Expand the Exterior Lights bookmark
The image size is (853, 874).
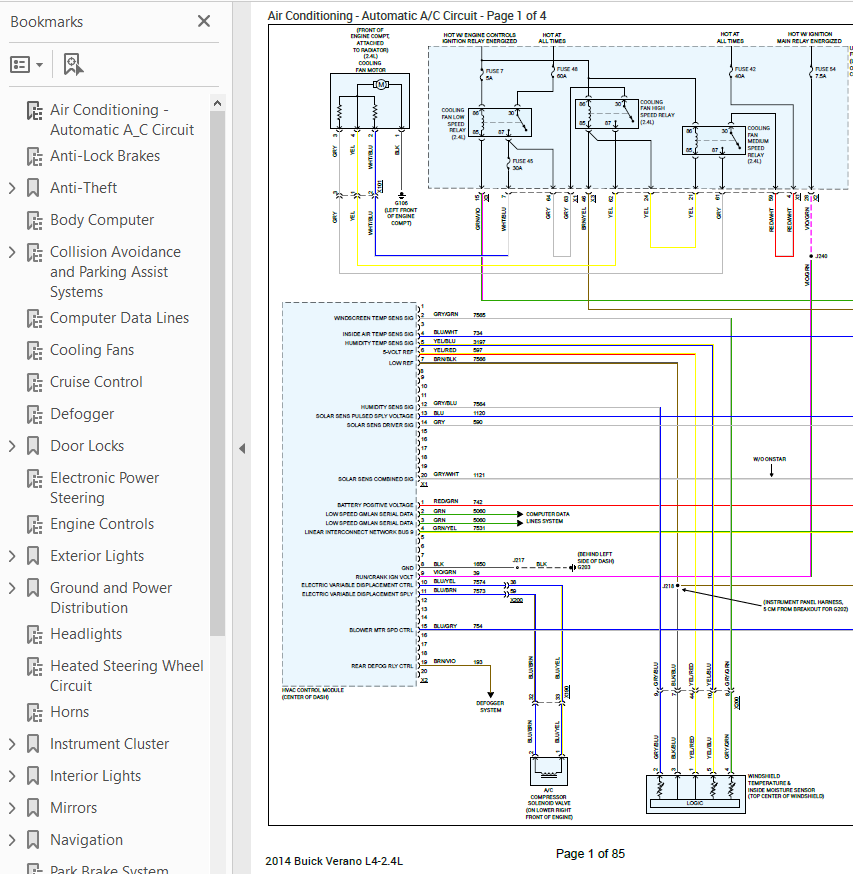tap(12, 556)
